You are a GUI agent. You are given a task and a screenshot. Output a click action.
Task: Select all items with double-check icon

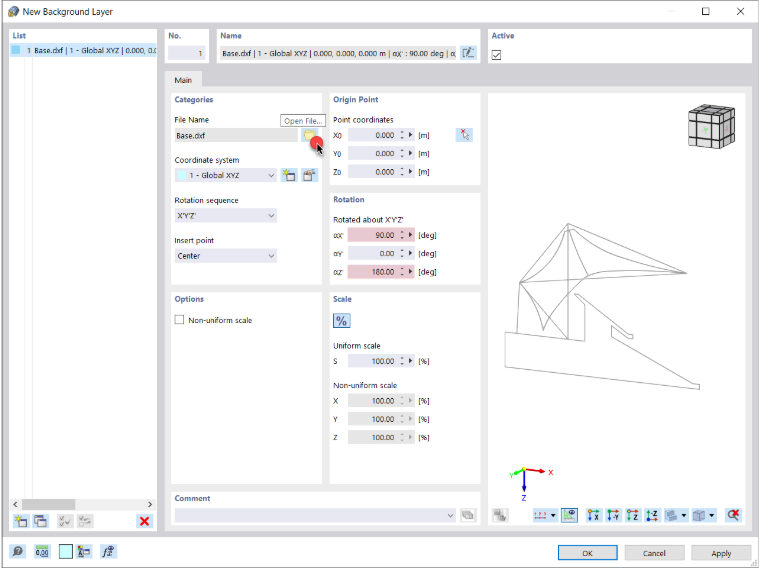pos(65,521)
